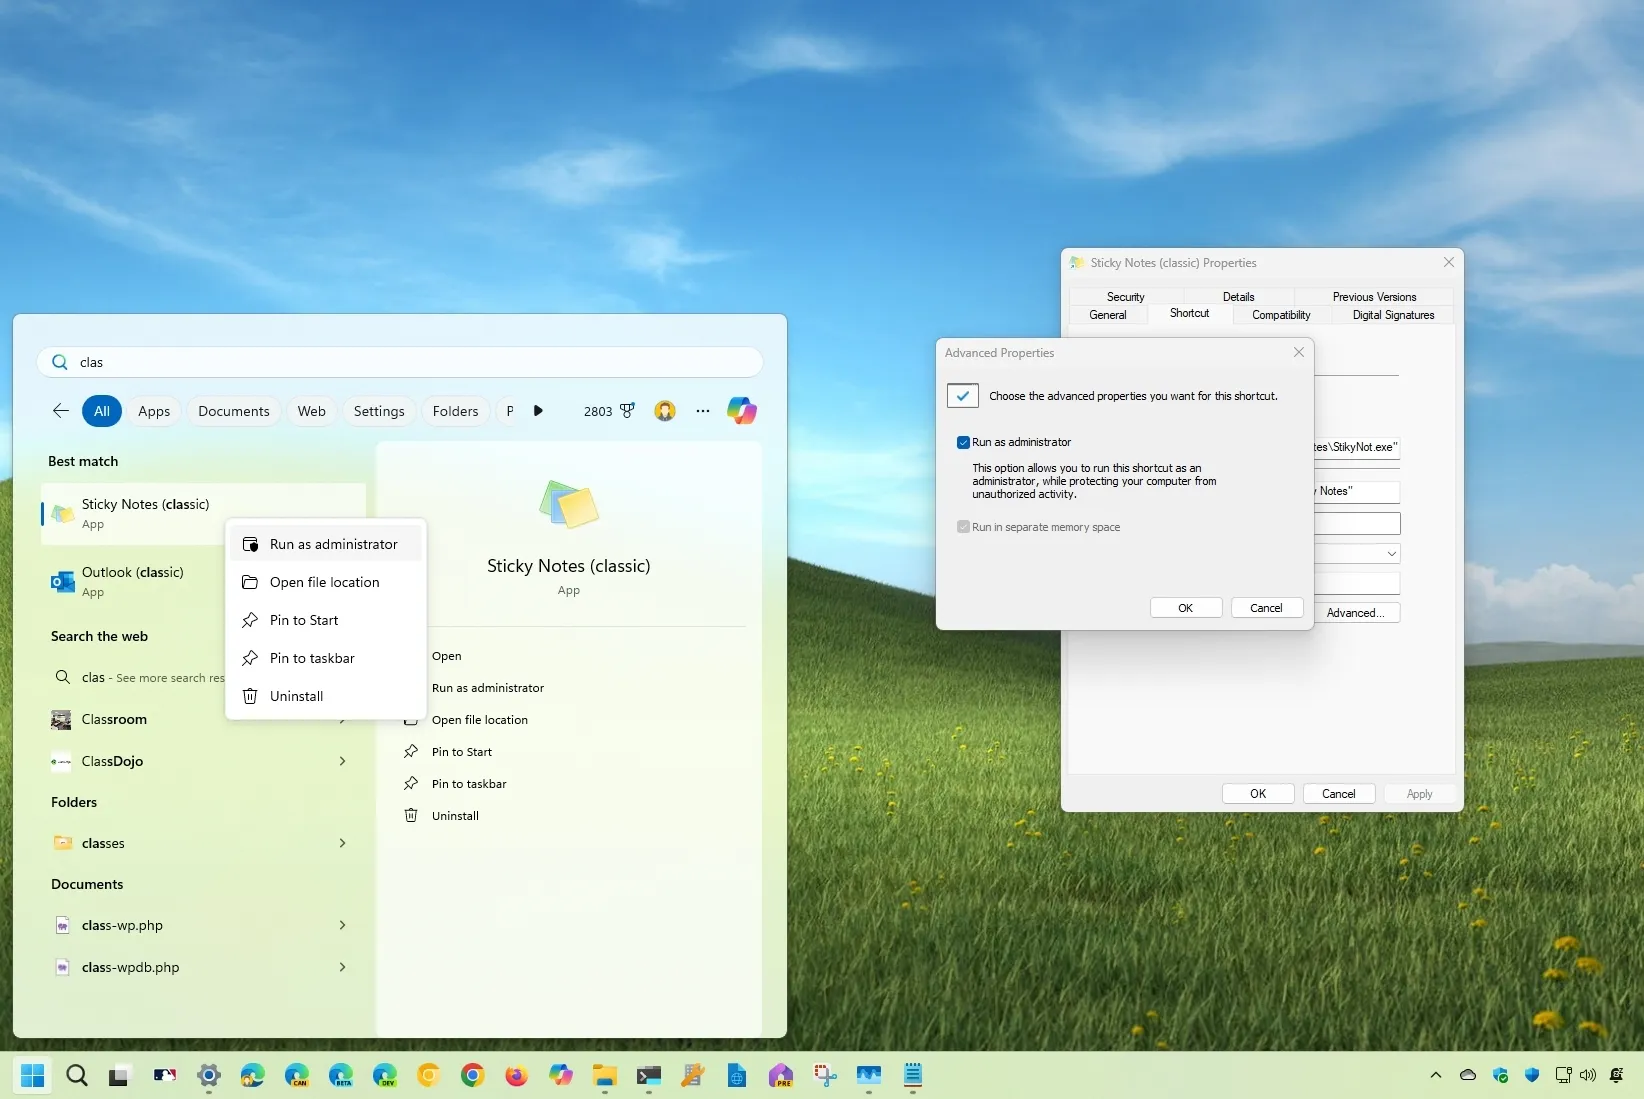Click the account profile icon in search
The height and width of the screenshot is (1099, 1644).
665,411
